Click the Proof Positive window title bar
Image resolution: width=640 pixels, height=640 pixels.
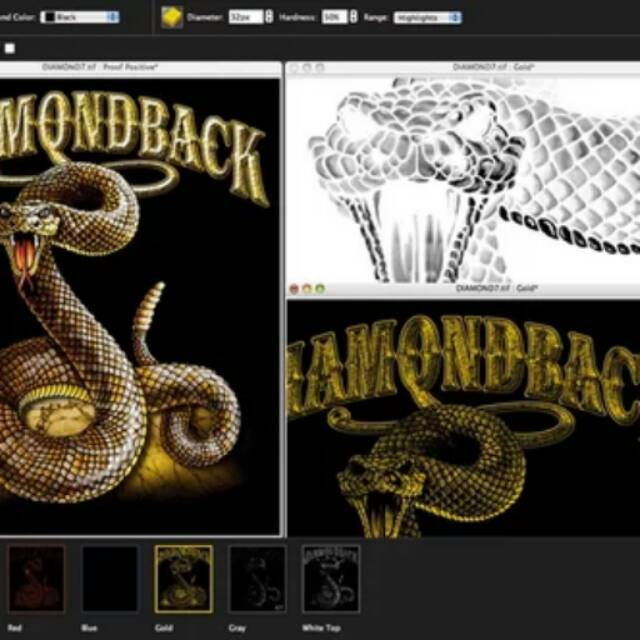[x=140, y=68]
